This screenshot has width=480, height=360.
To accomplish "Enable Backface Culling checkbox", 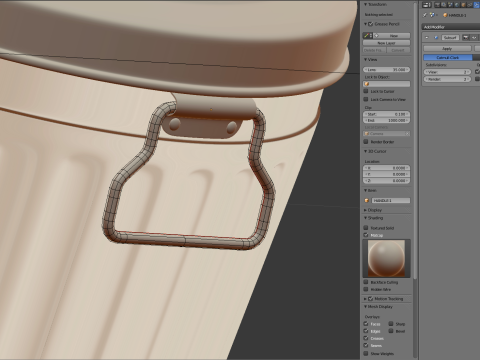I will point(366,282).
